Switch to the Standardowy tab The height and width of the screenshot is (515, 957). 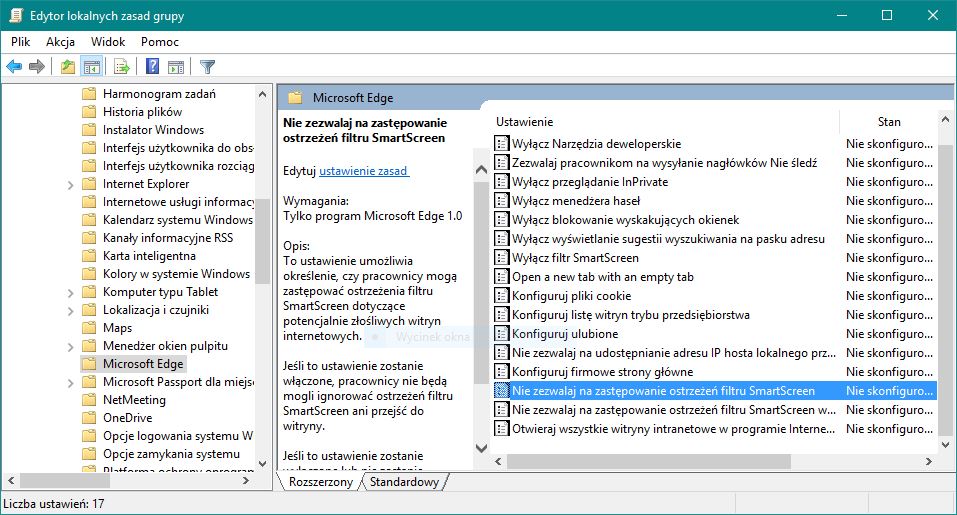tap(404, 482)
